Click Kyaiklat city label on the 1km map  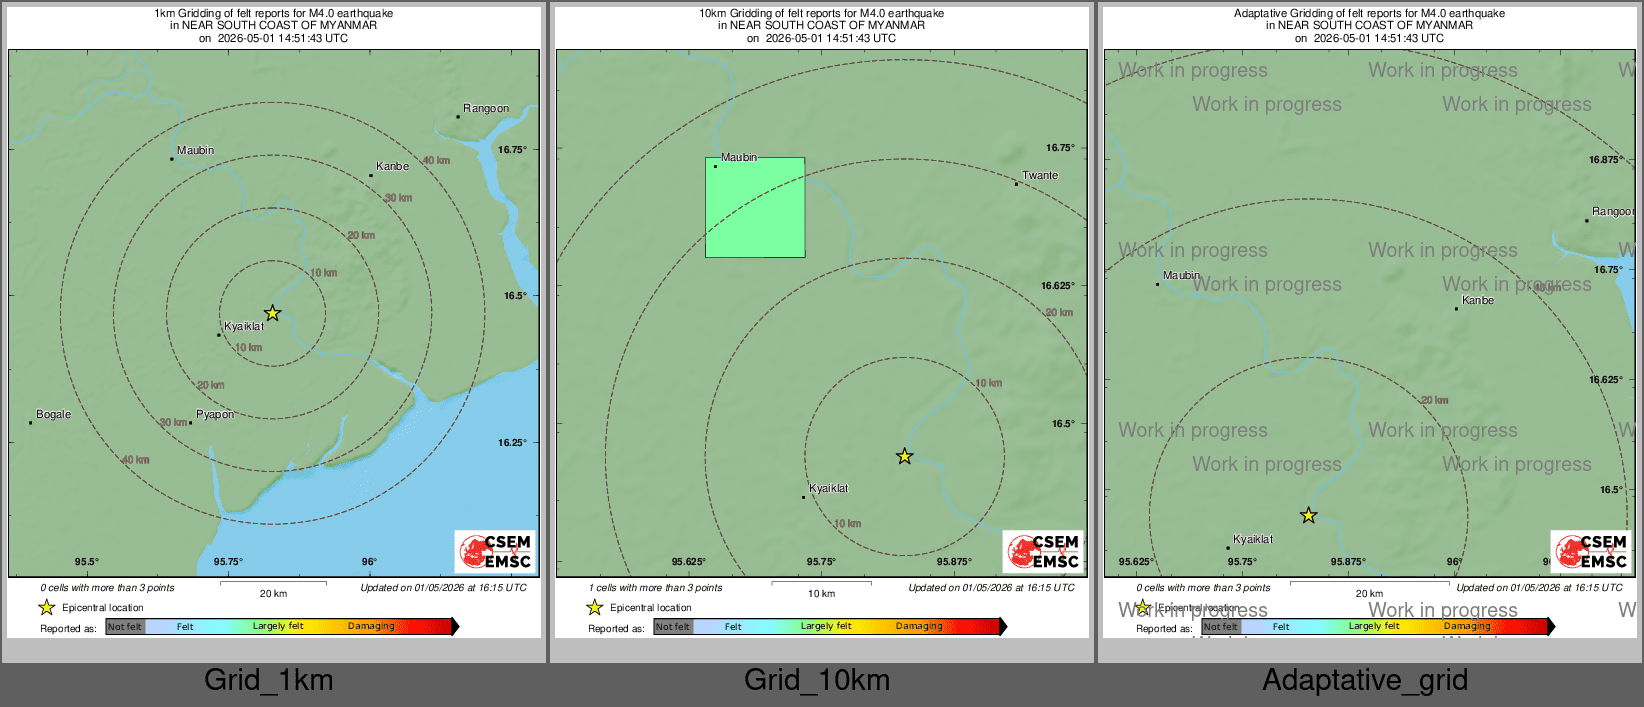click(244, 326)
